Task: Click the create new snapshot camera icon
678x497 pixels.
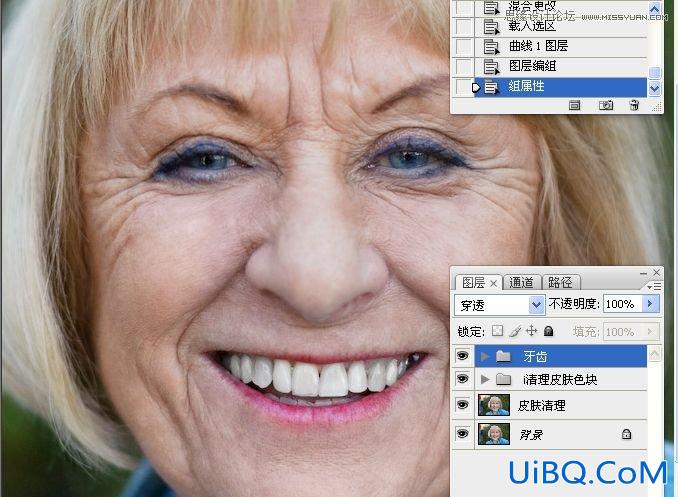Action: coord(606,105)
